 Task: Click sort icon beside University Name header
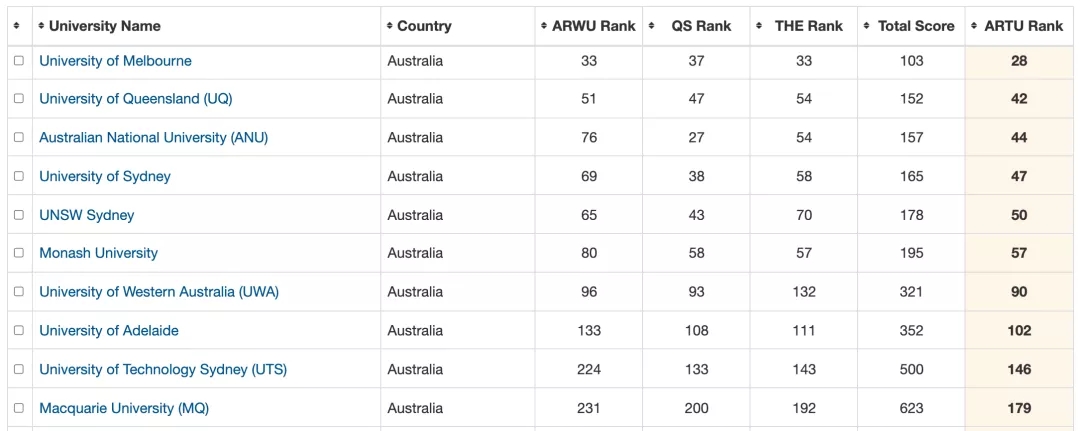41,26
